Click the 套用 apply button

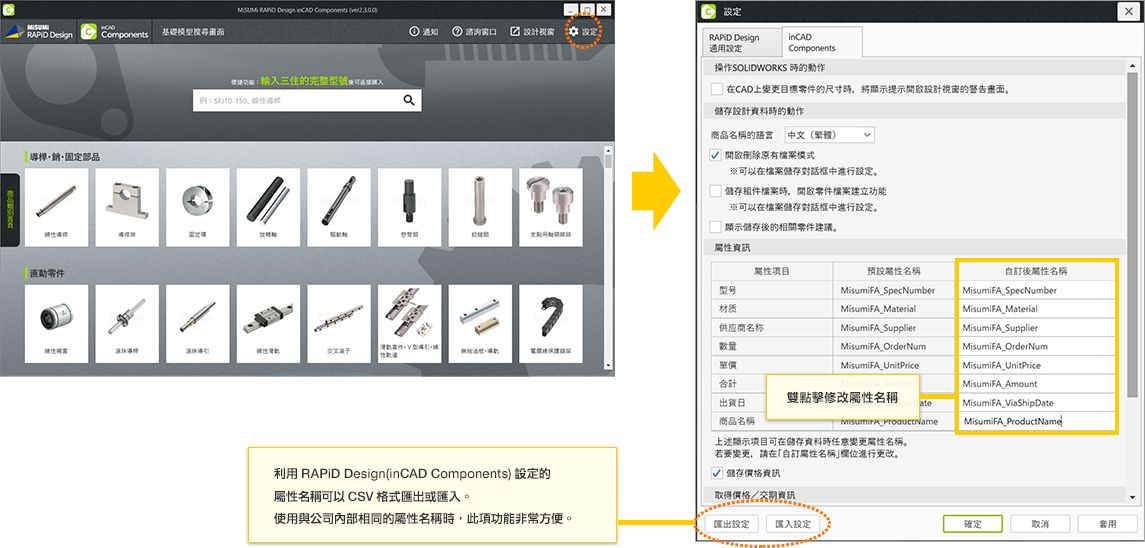click(x=1107, y=524)
